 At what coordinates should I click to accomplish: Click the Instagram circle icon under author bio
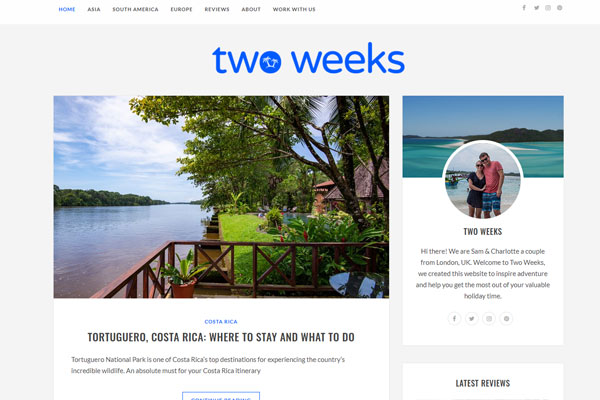click(x=489, y=318)
